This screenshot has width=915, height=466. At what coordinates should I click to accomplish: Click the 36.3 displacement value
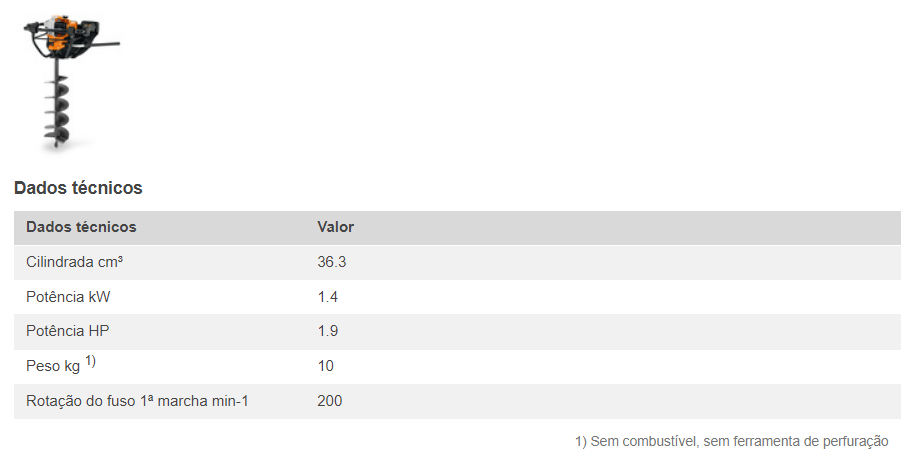(332, 262)
